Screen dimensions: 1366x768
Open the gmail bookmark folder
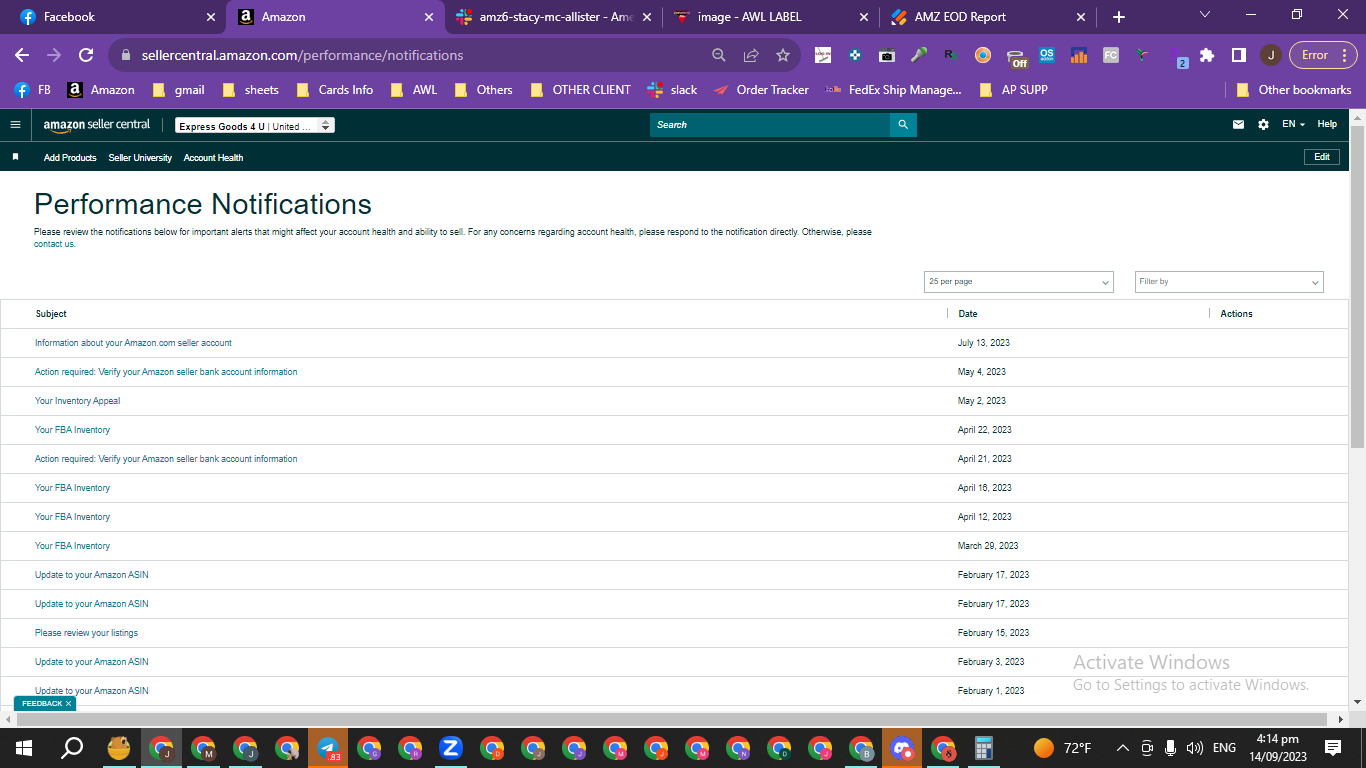pyautogui.click(x=179, y=90)
